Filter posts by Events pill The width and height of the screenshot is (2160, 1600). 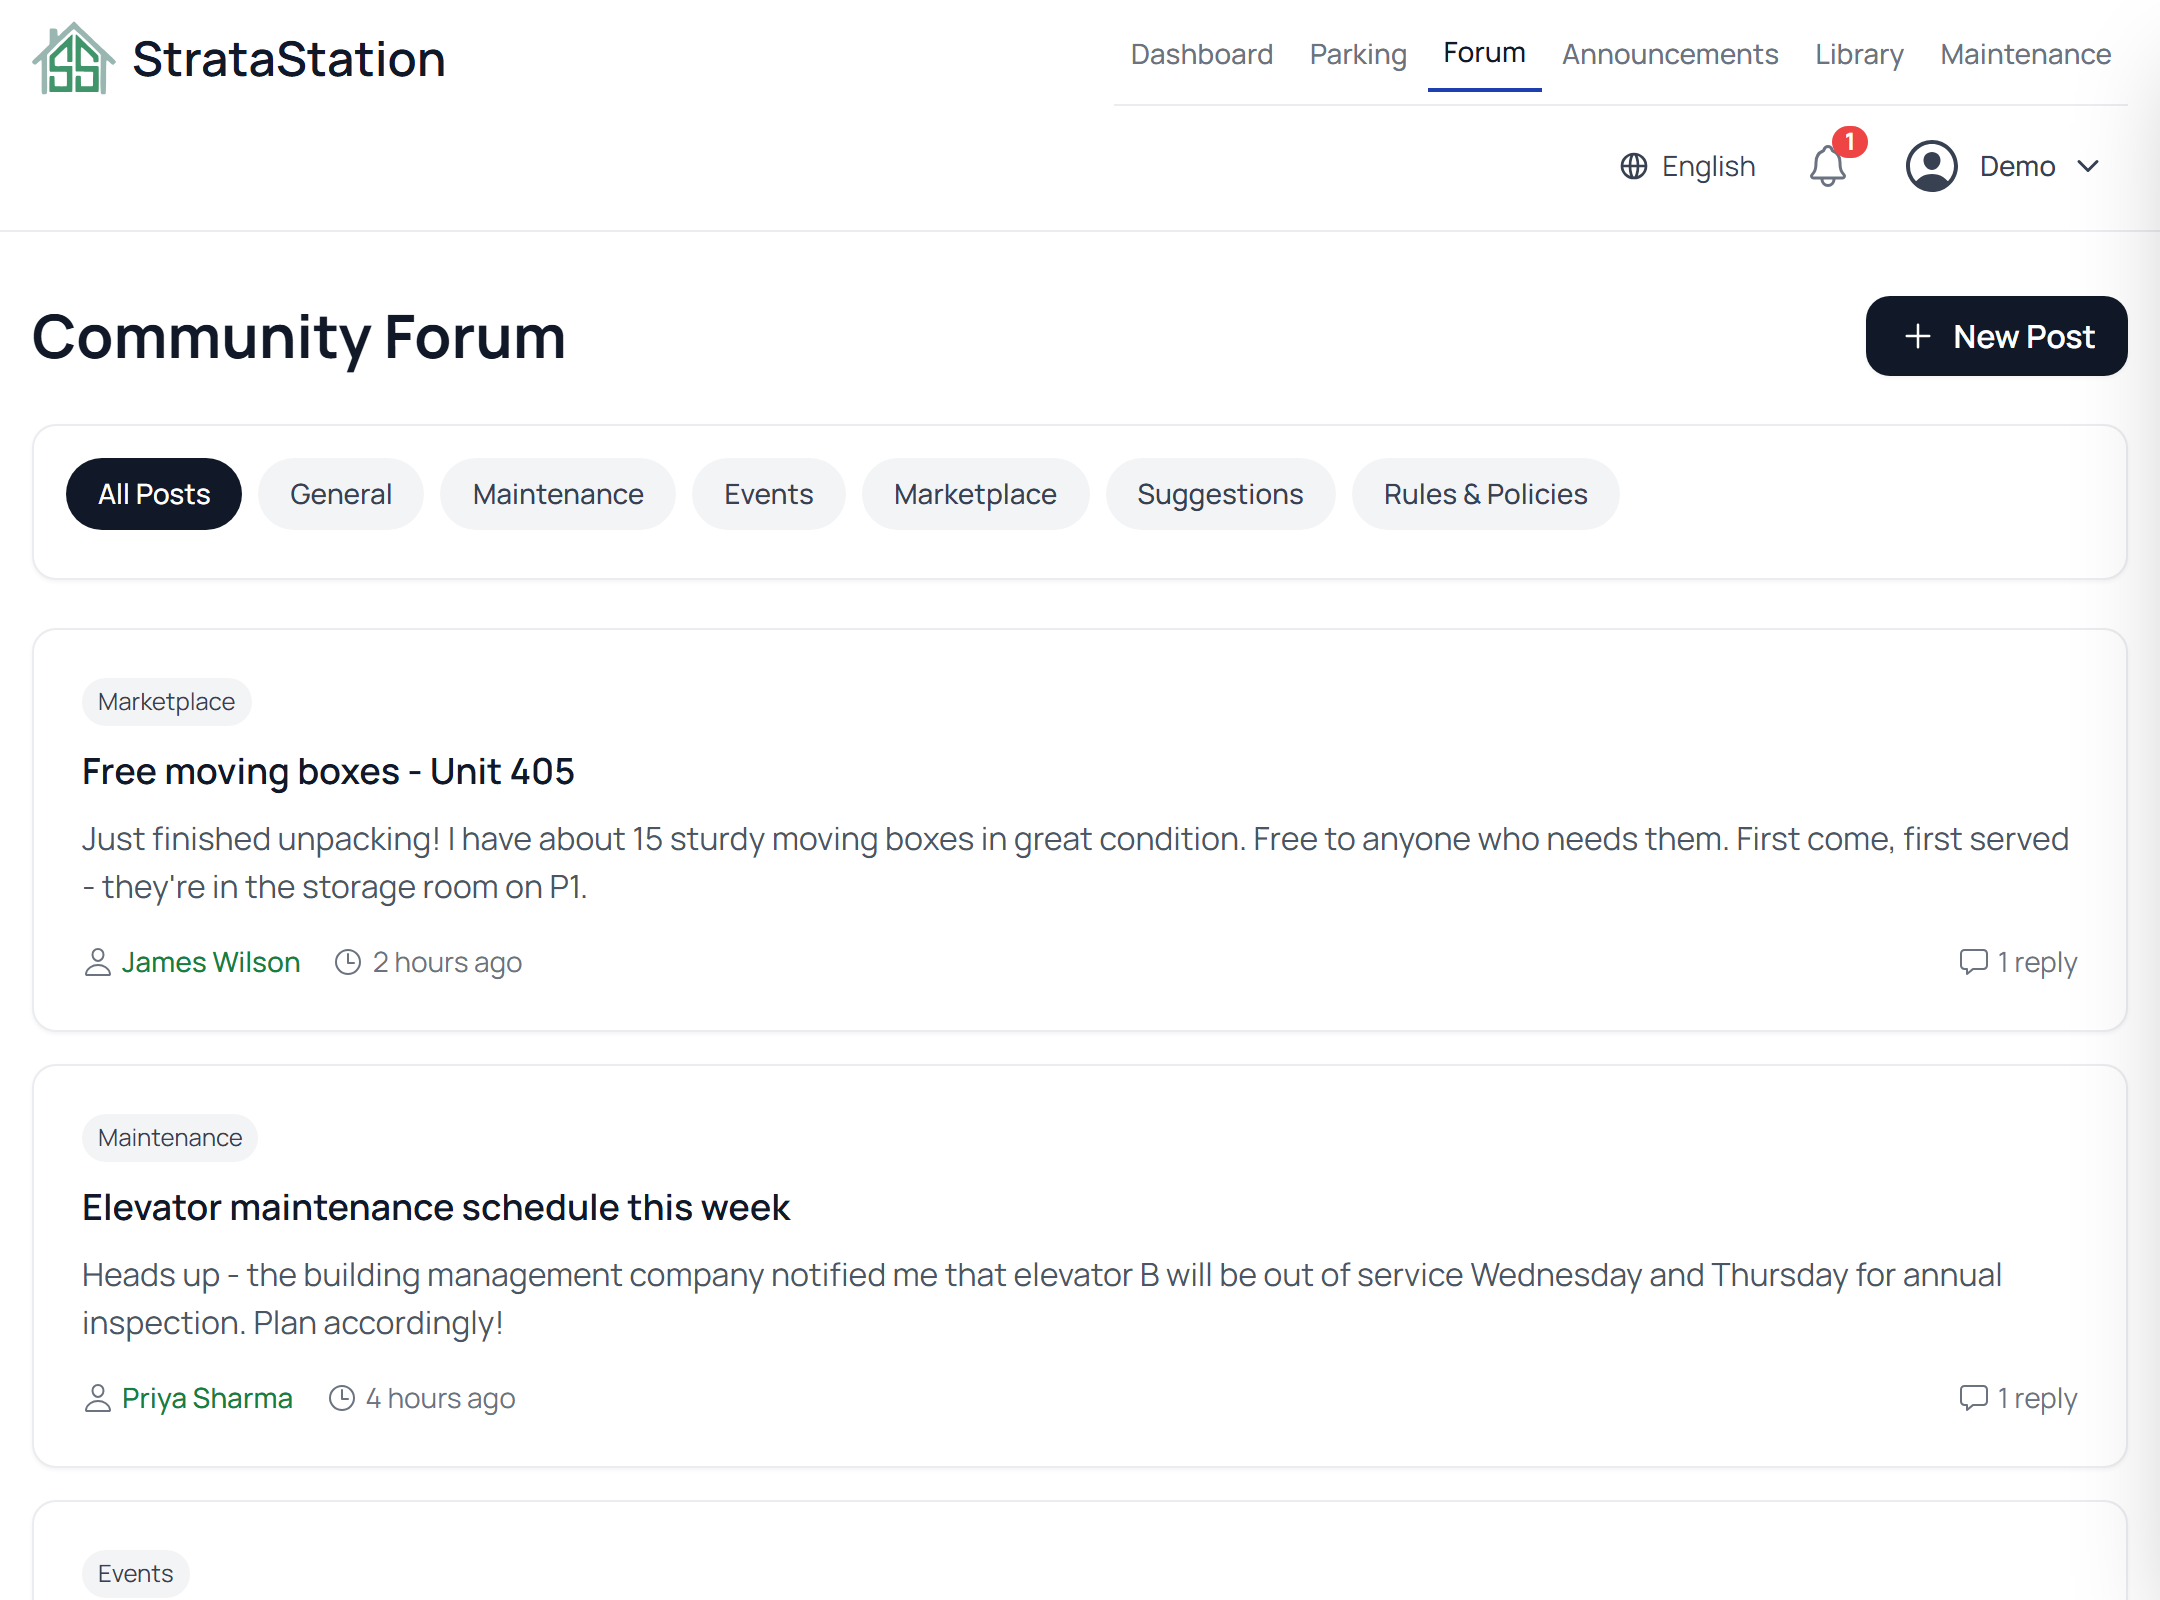coord(768,494)
